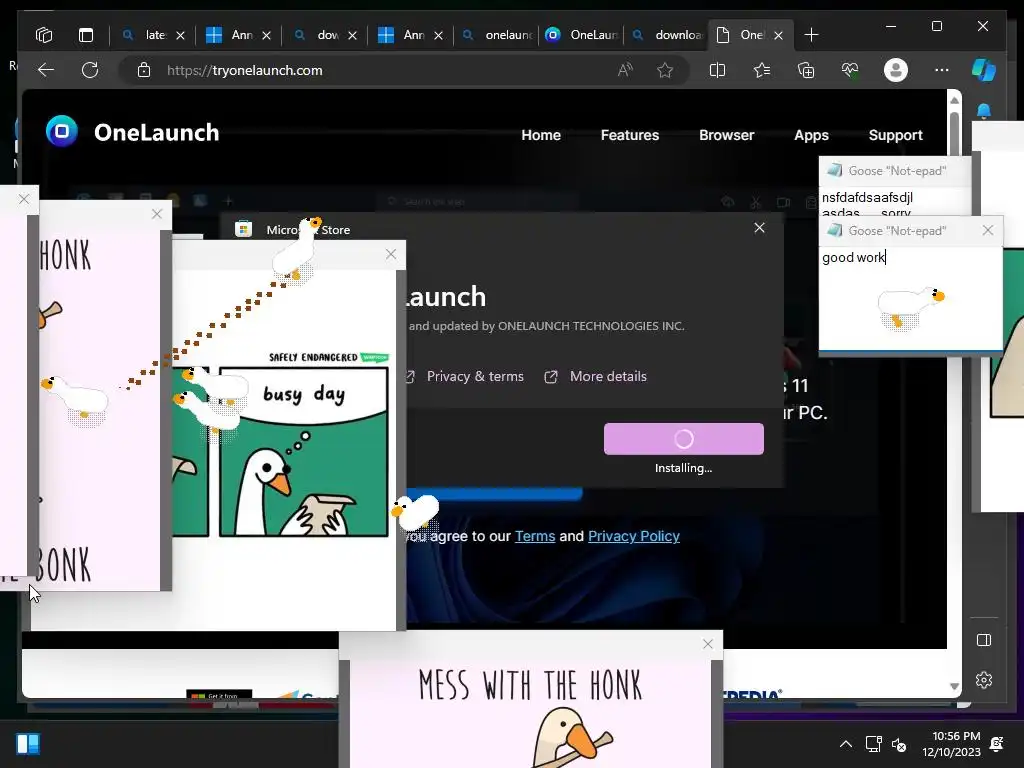Open the clock showing 10:56 PM
The width and height of the screenshot is (1024, 768).
952,744
